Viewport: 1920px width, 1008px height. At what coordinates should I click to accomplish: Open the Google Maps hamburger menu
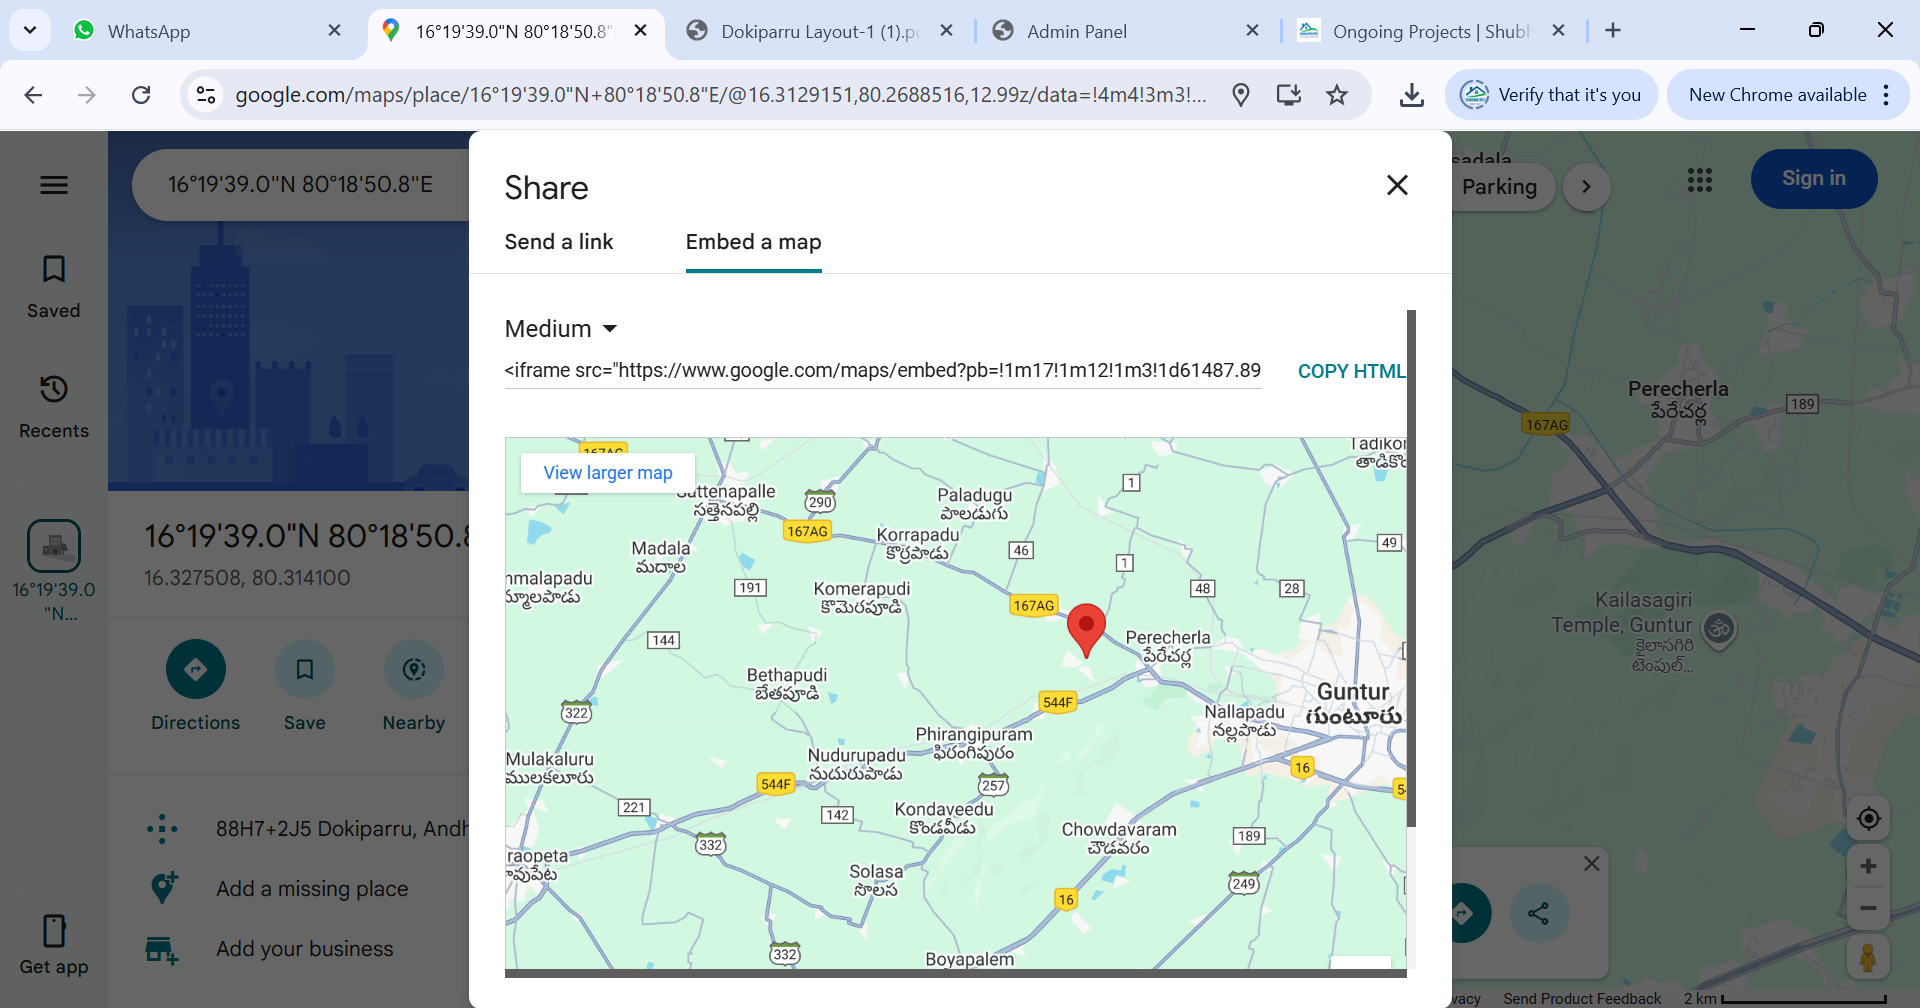(54, 185)
